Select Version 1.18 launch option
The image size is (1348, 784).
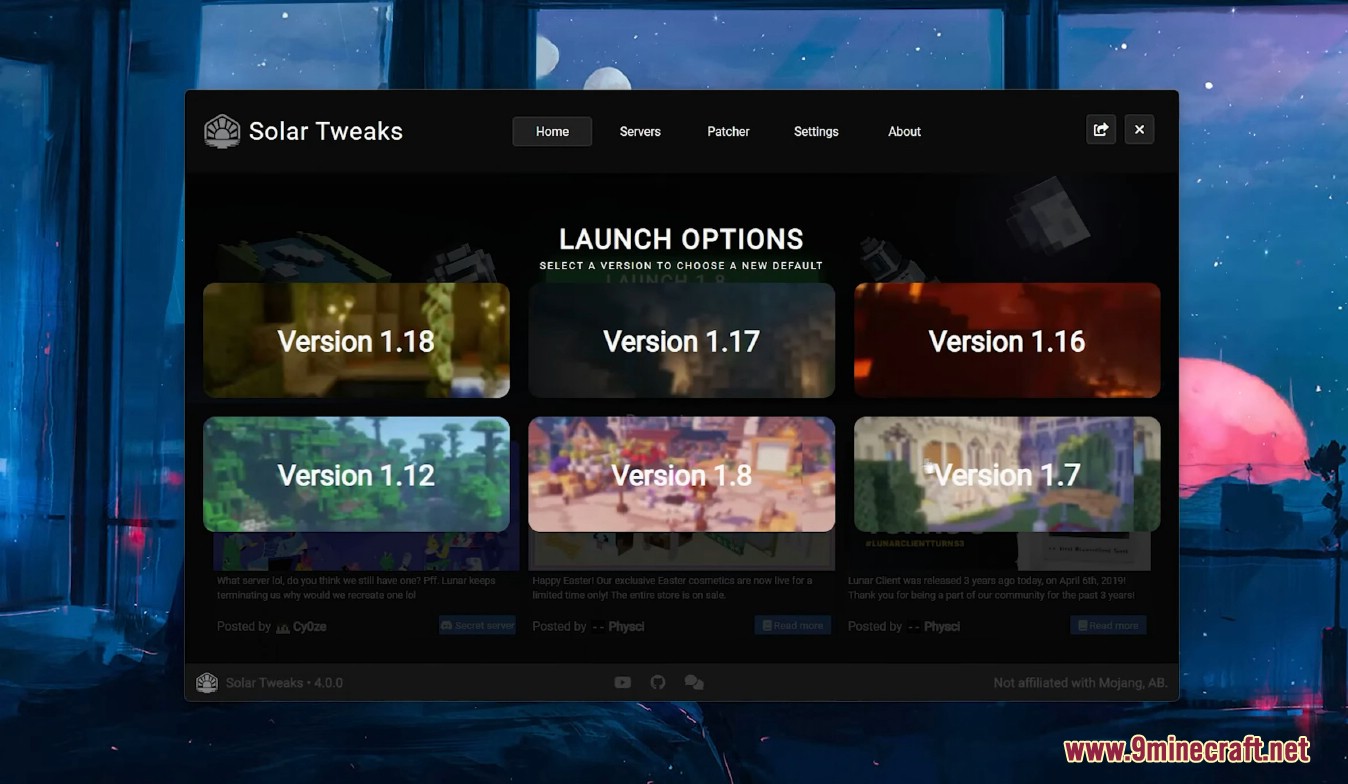356,340
